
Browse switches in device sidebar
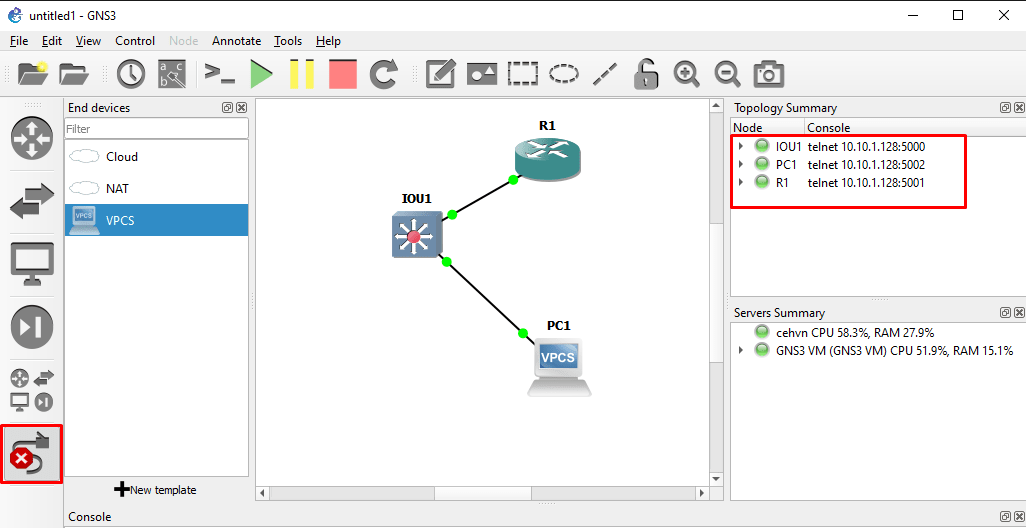32,200
